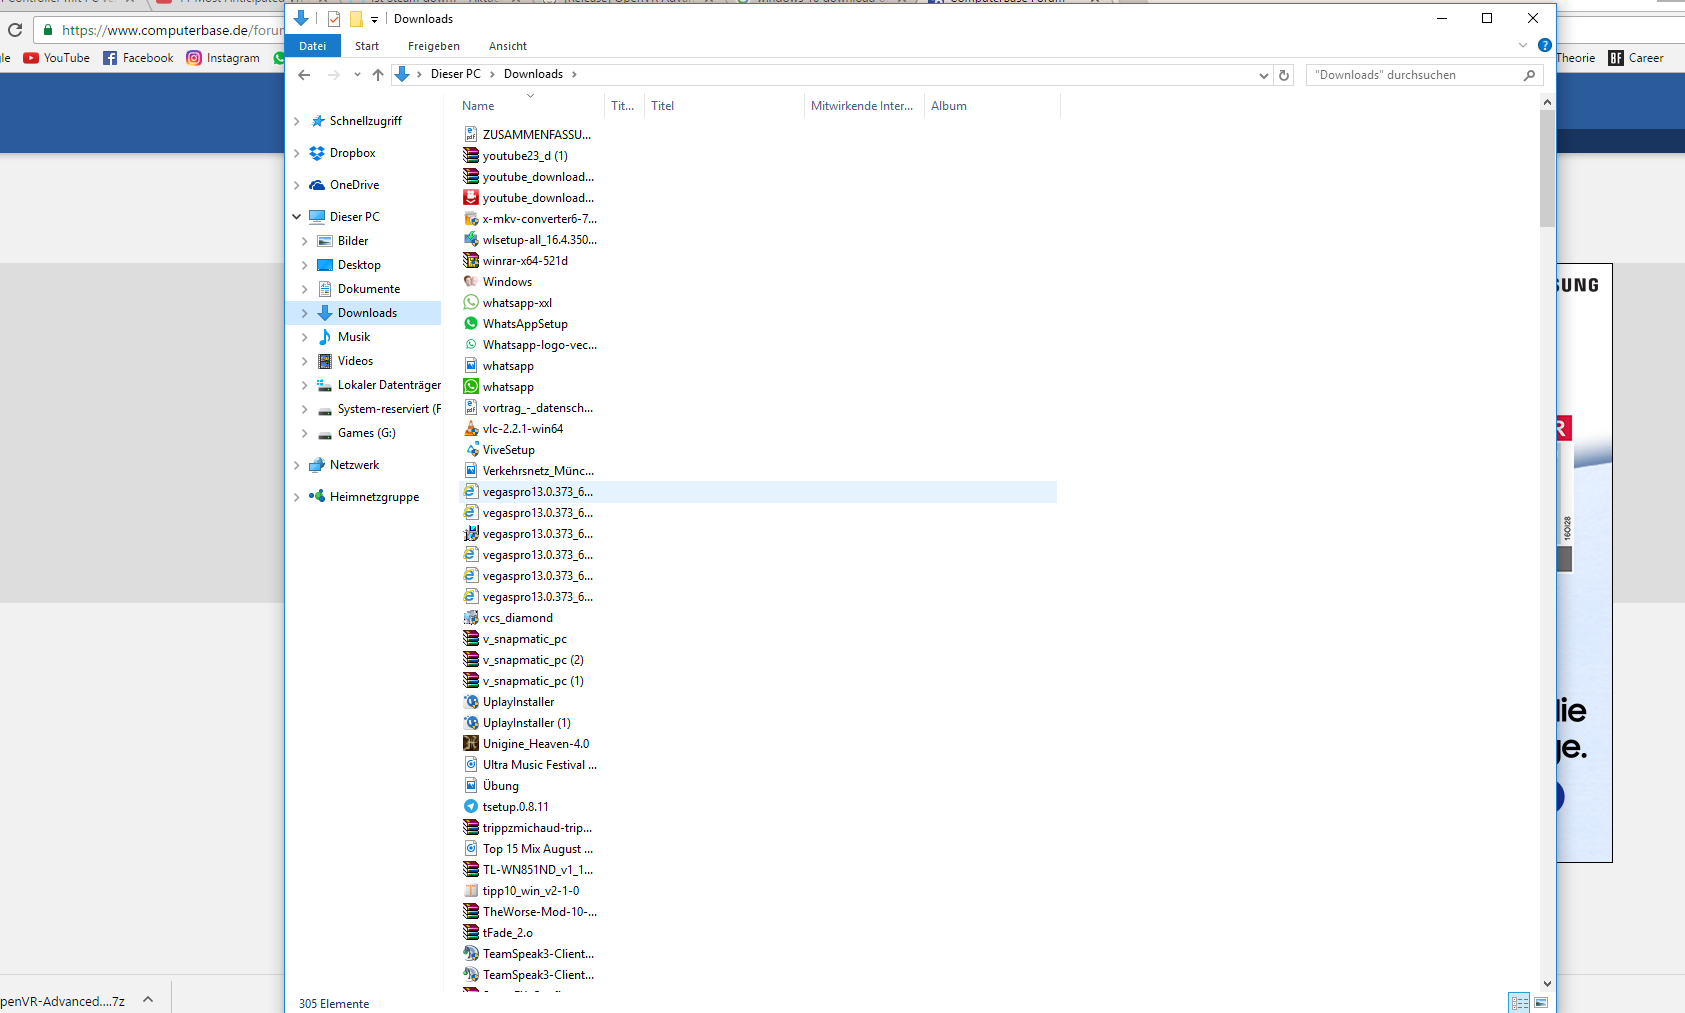Screen dimensions: 1685x1013
Task: Click the Dropbox icon in navigation pane
Action: pos(317,153)
